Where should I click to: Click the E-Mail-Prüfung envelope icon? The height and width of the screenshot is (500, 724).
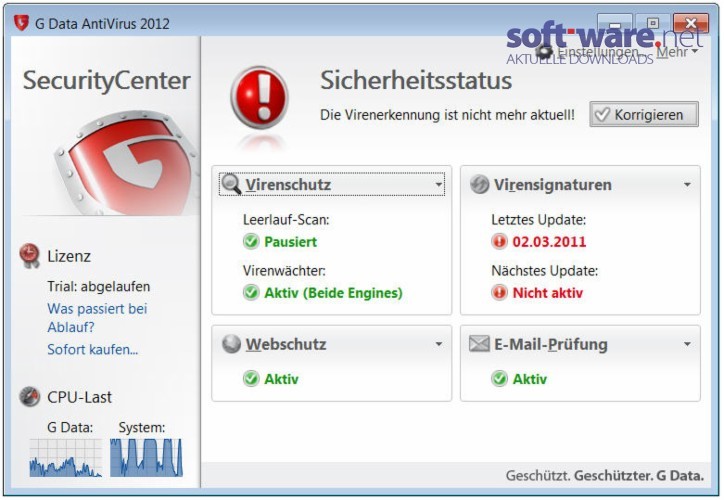click(479, 344)
